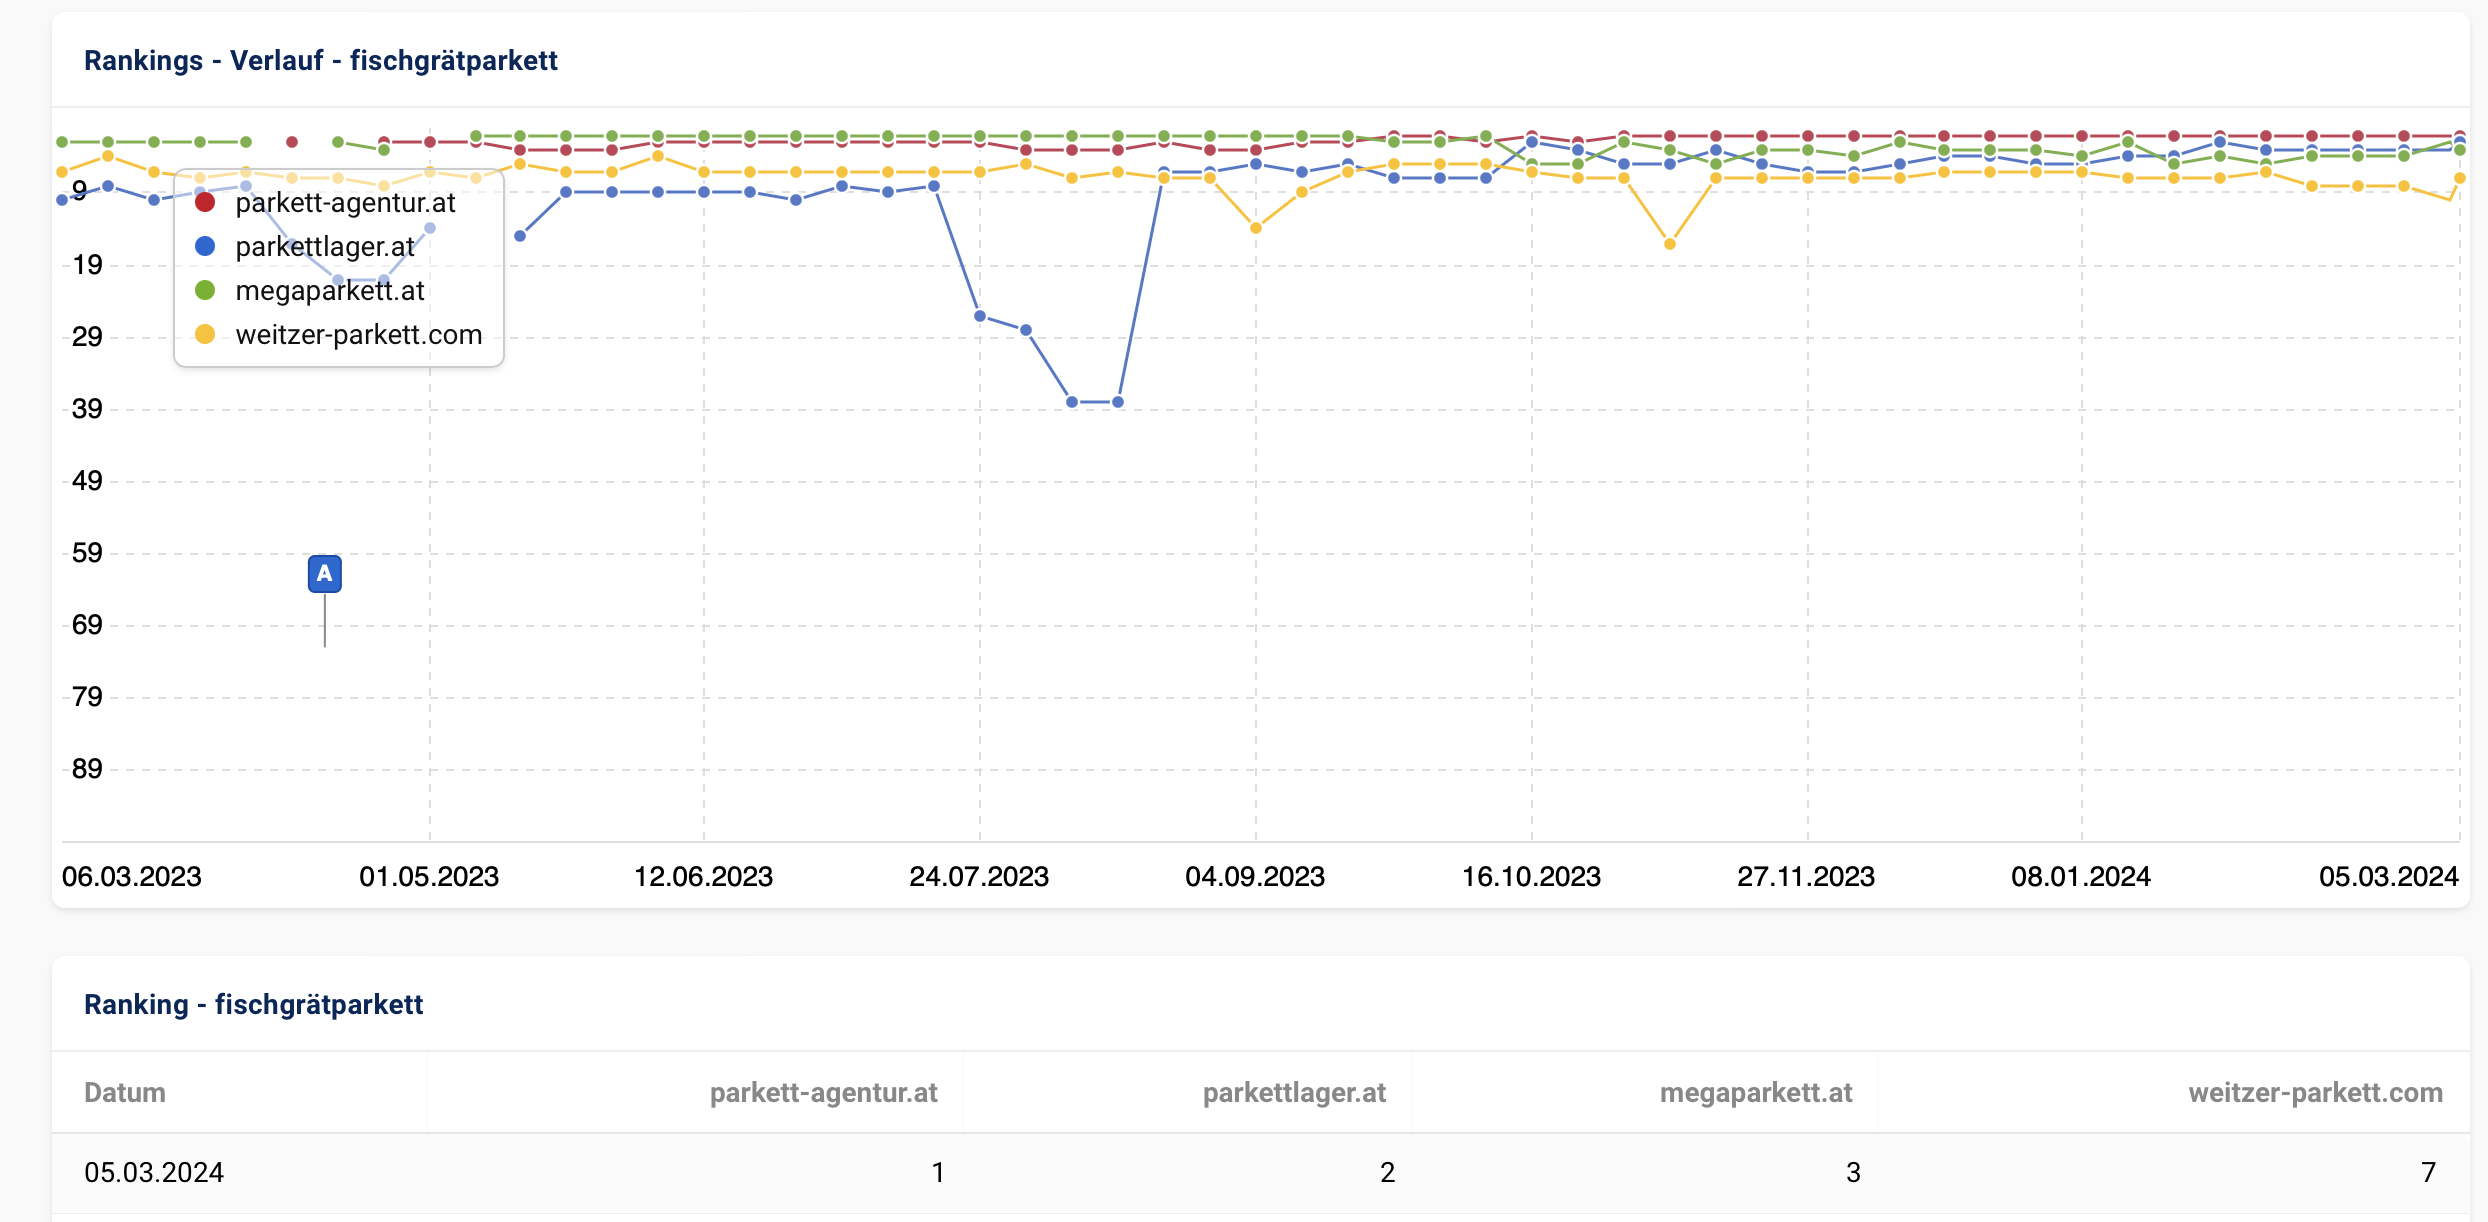Click the blue parkettlager.at legend dot
2488x1222 pixels.
pyautogui.click(x=205, y=247)
